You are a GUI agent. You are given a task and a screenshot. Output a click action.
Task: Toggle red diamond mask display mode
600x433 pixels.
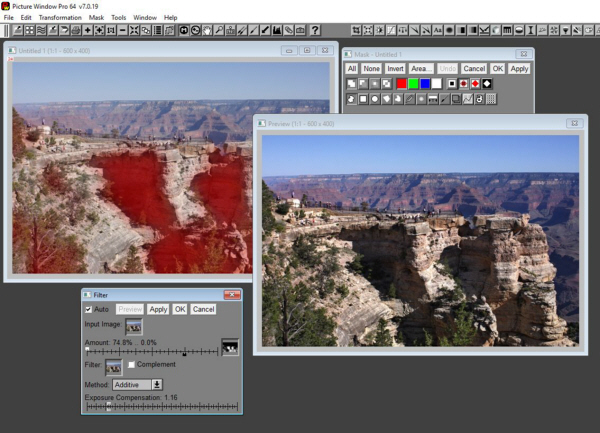coord(476,84)
